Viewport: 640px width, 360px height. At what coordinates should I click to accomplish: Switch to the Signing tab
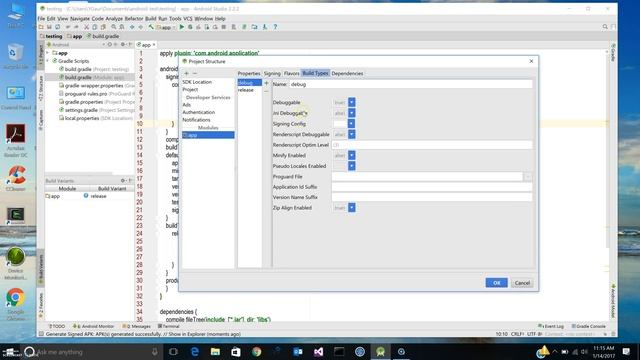pyautogui.click(x=272, y=73)
